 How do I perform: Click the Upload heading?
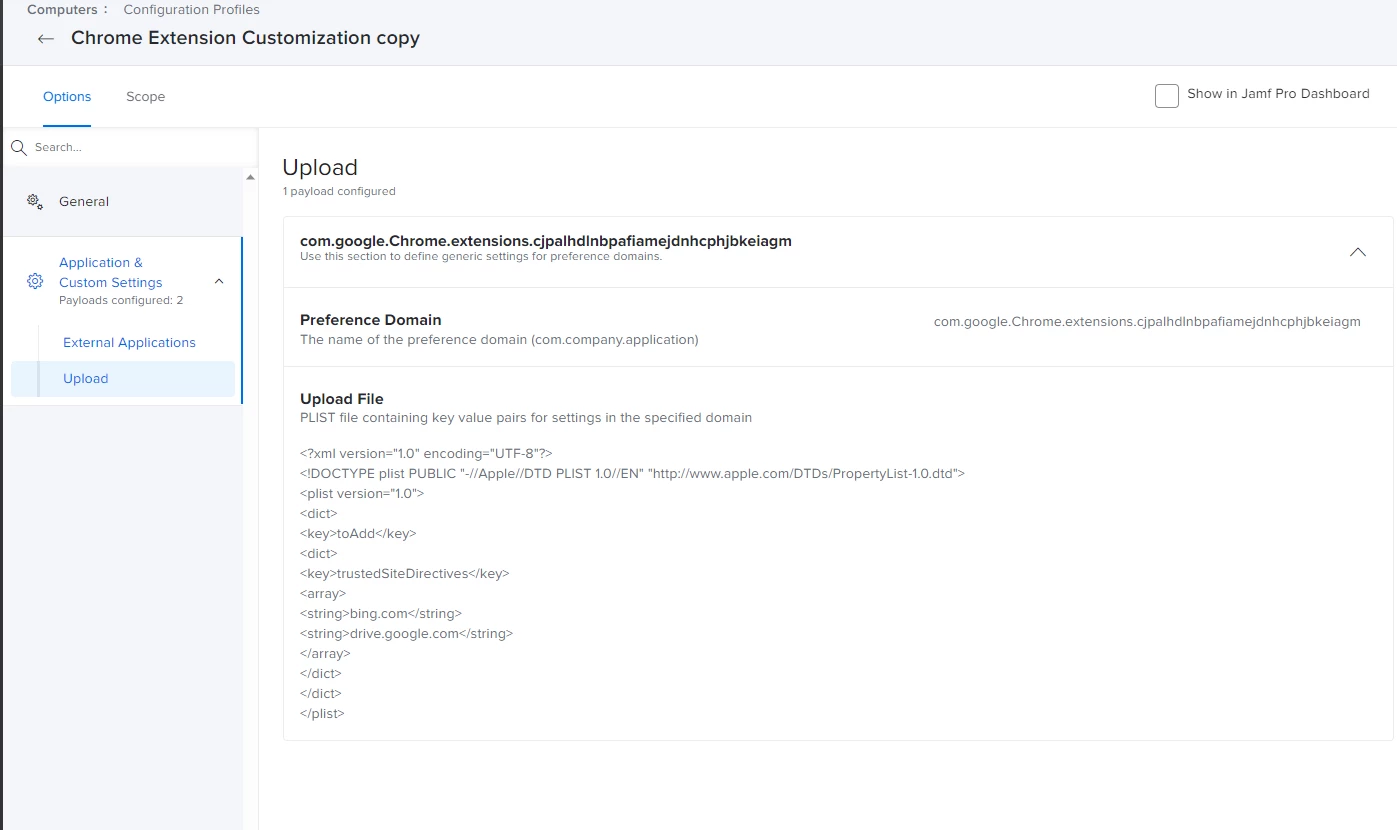click(x=320, y=167)
